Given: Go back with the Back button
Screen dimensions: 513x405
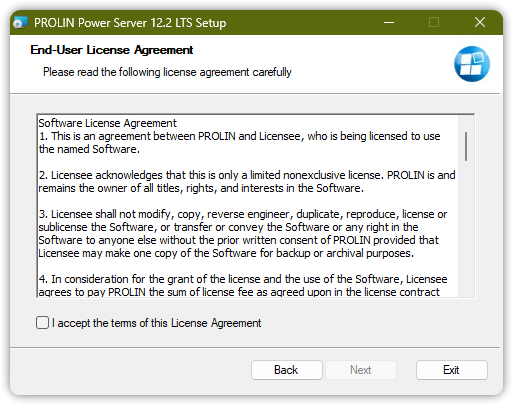Looking at the screenshot, I should 287,370.
